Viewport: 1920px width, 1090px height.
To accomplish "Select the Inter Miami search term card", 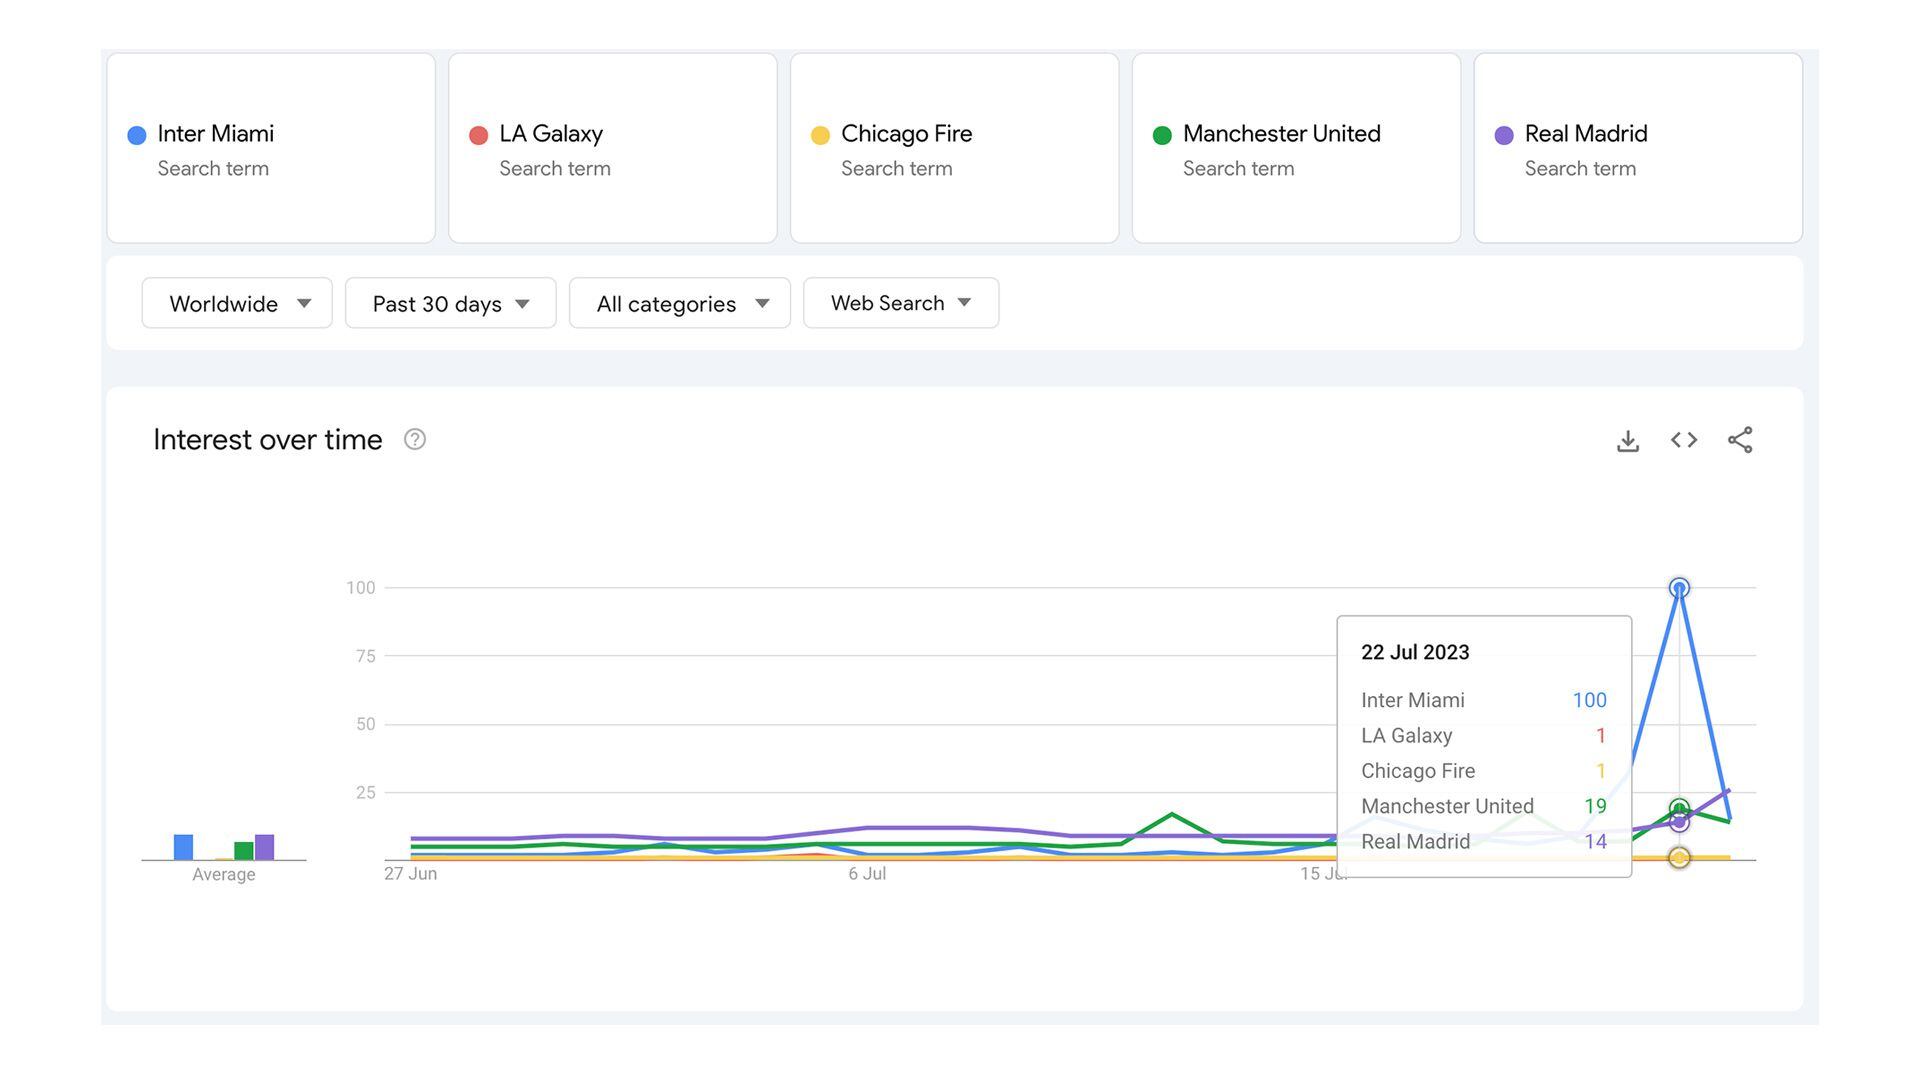I will (x=271, y=148).
